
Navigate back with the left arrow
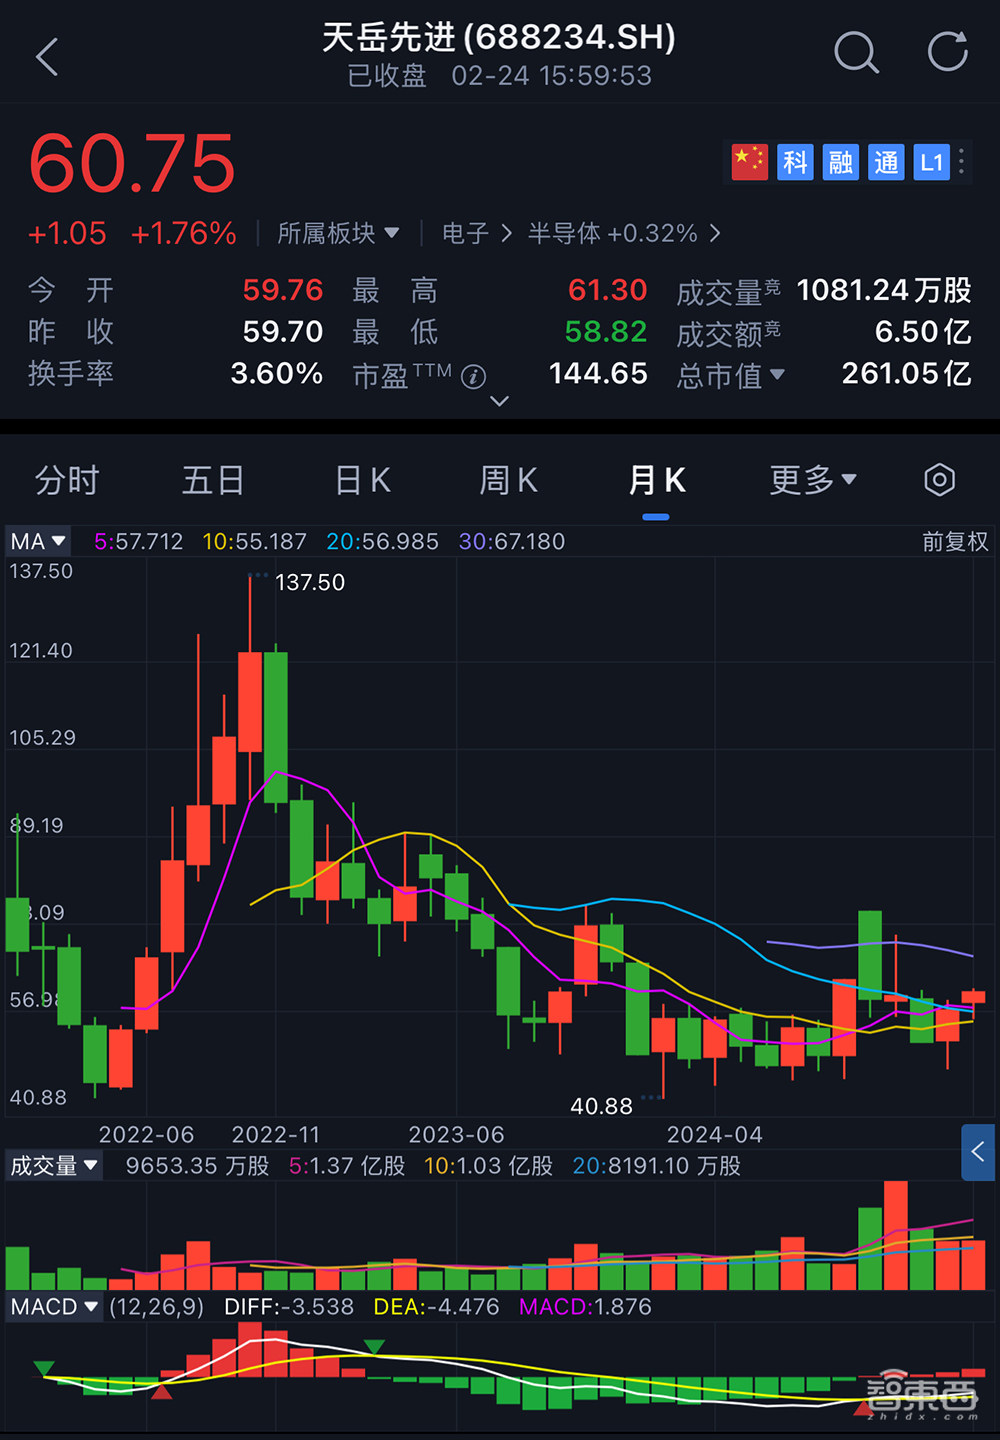[x=45, y=57]
